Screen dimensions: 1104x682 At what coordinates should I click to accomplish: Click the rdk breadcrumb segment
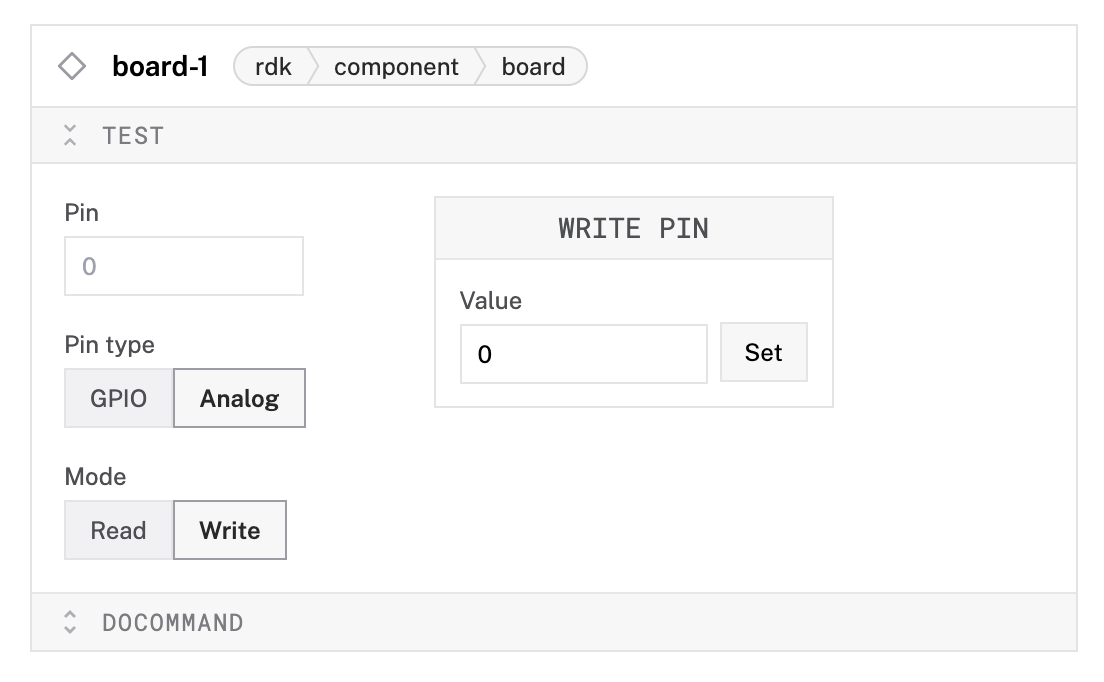coord(273,67)
